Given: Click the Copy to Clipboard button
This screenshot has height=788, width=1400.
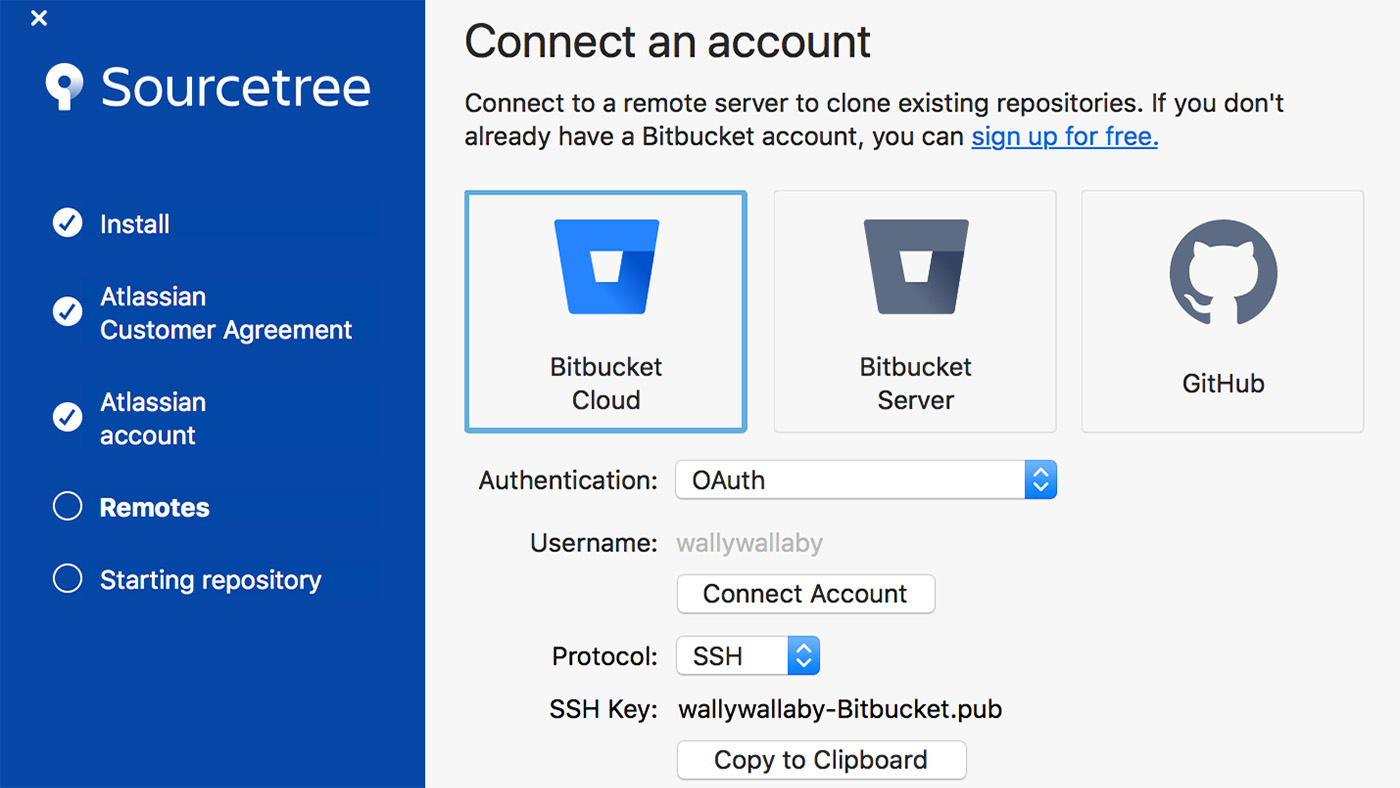Looking at the screenshot, I should (821, 760).
